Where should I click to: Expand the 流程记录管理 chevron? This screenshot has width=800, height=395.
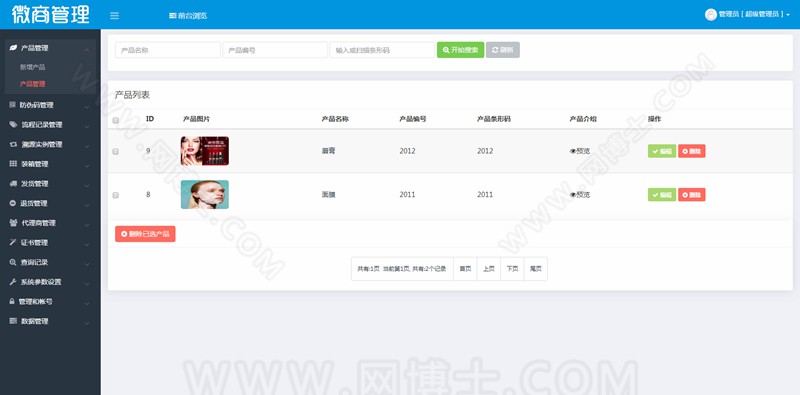(x=87, y=126)
